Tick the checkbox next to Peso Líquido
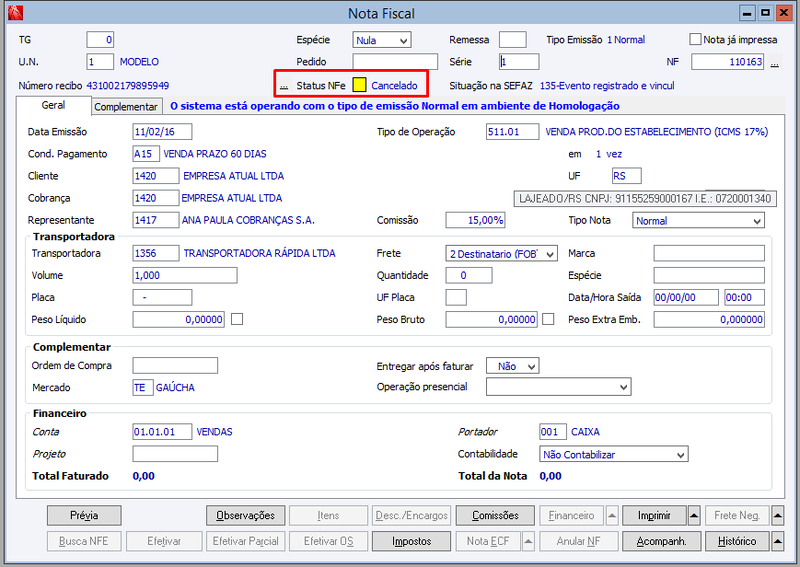The width and height of the screenshot is (800, 567). [x=237, y=319]
